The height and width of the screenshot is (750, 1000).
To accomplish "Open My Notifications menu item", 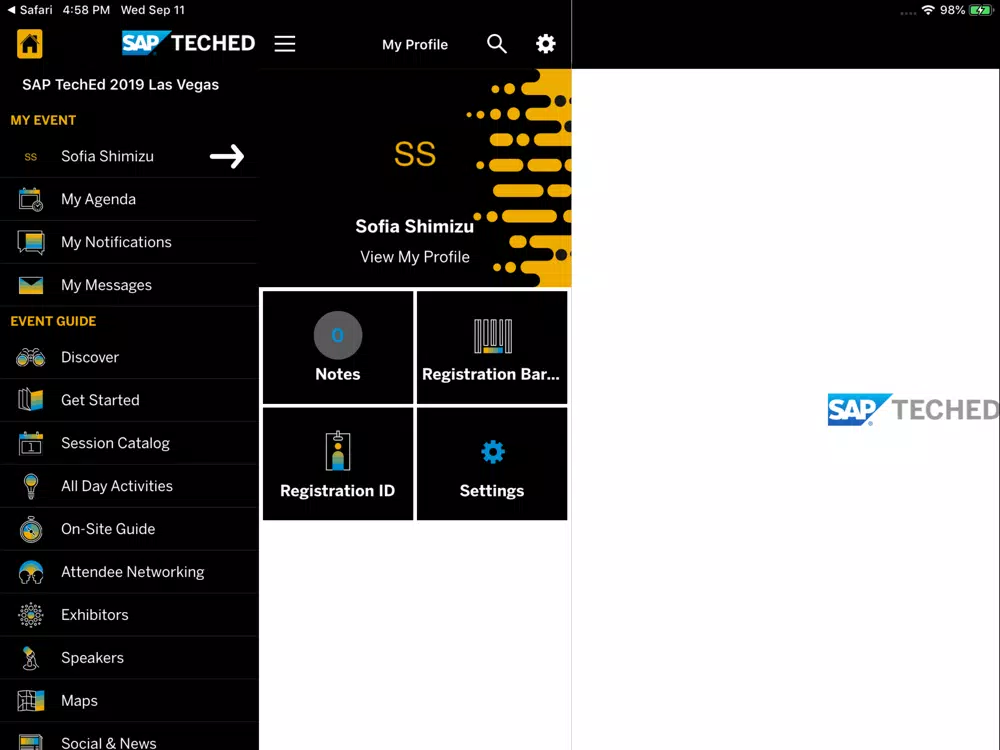I will pos(129,242).
